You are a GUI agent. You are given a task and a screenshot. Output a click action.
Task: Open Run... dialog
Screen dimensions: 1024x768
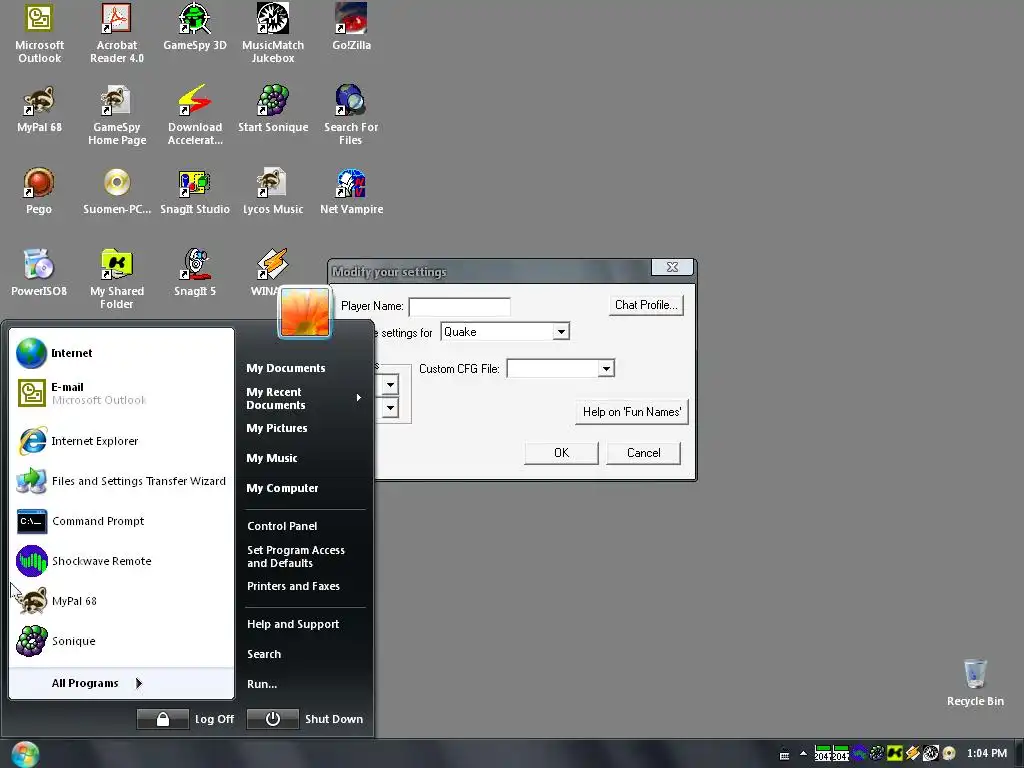pyautogui.click(x=262, y=684)
